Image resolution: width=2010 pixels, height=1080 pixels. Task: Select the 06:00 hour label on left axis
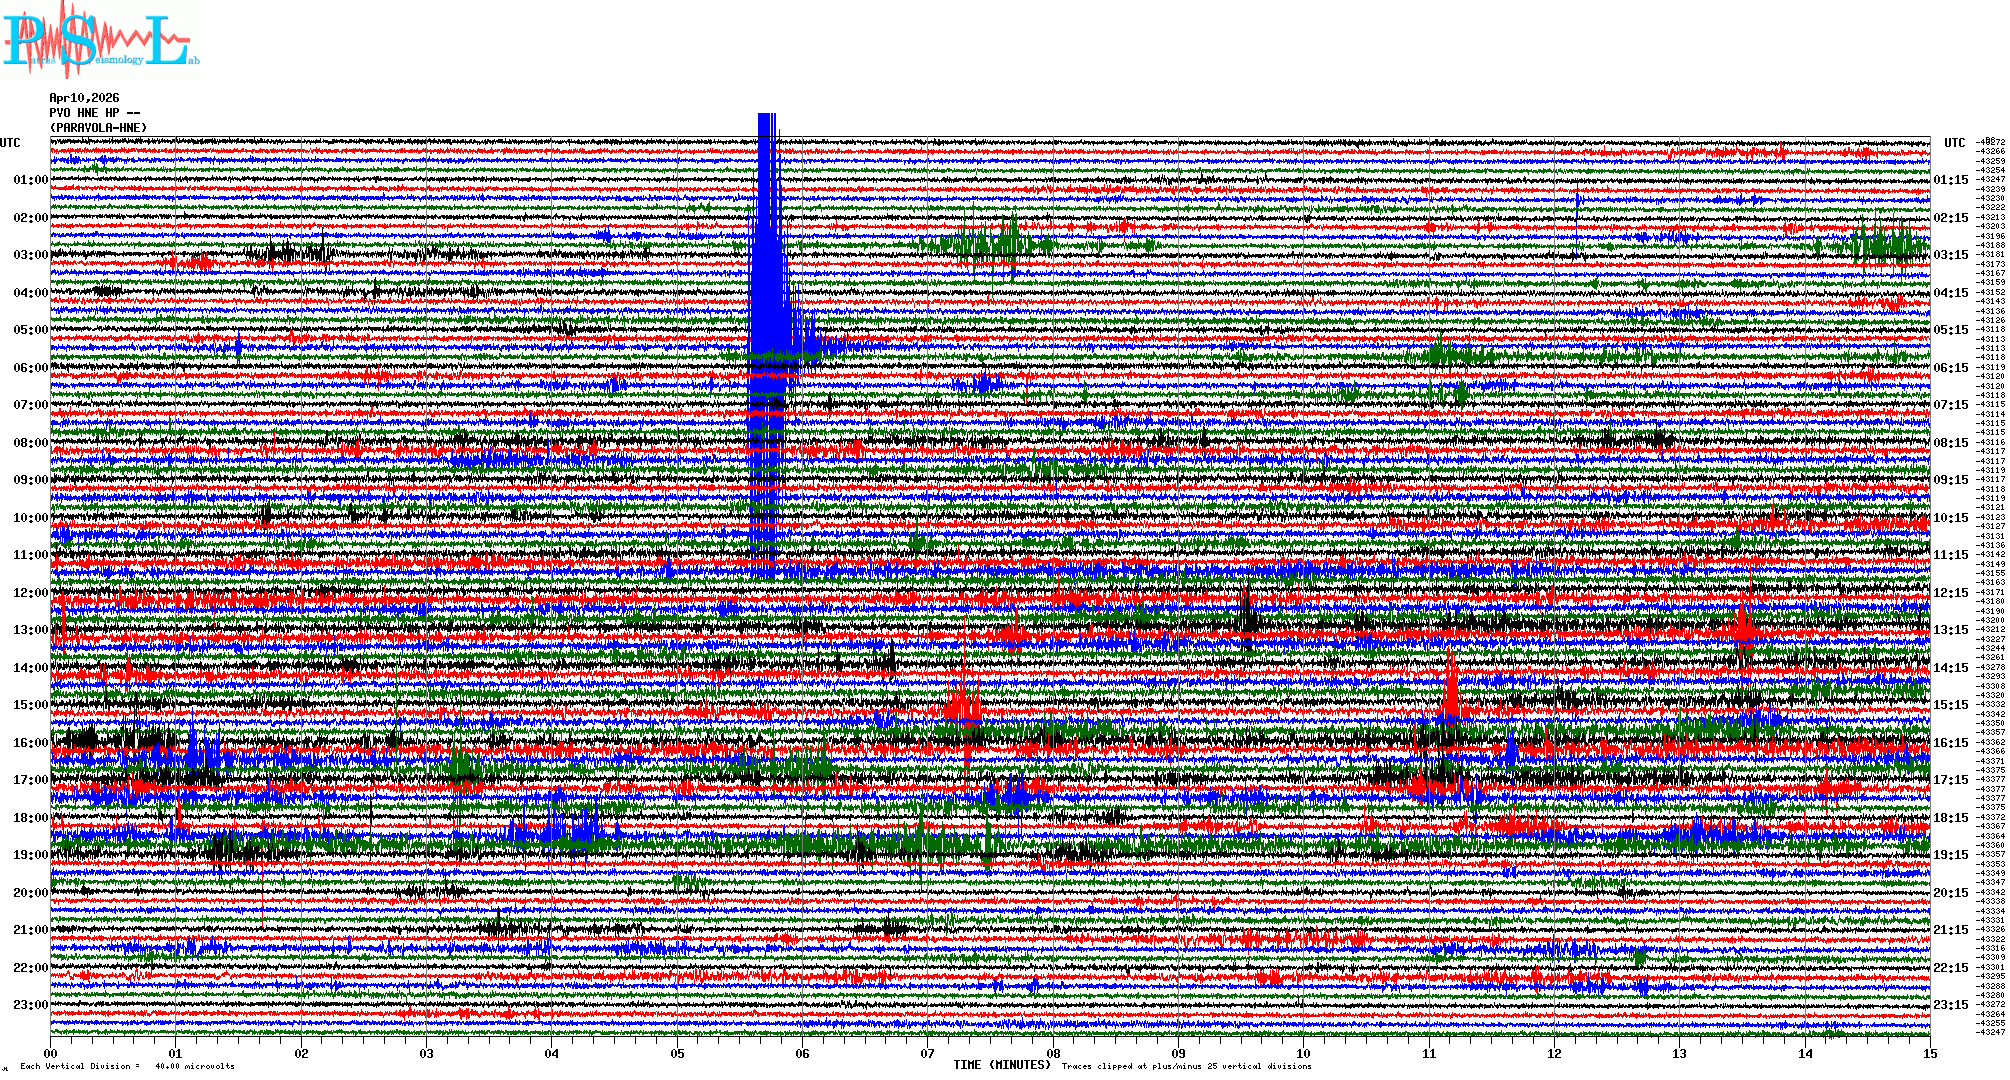[30, 368]
